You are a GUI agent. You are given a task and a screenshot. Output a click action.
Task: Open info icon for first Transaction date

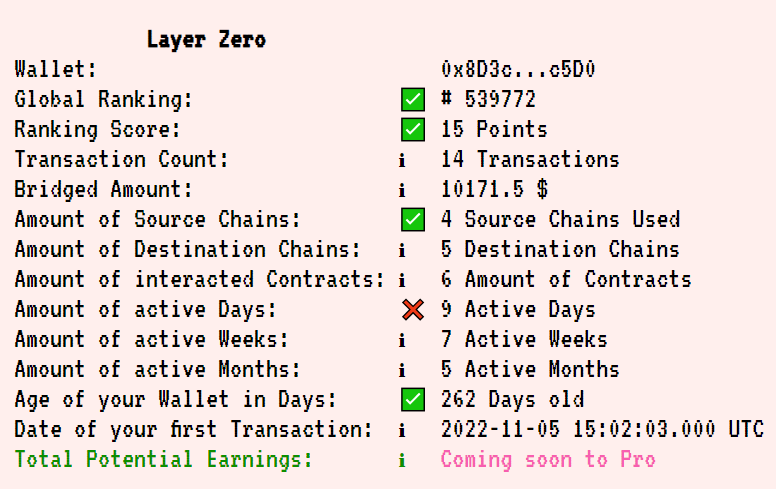402,430
